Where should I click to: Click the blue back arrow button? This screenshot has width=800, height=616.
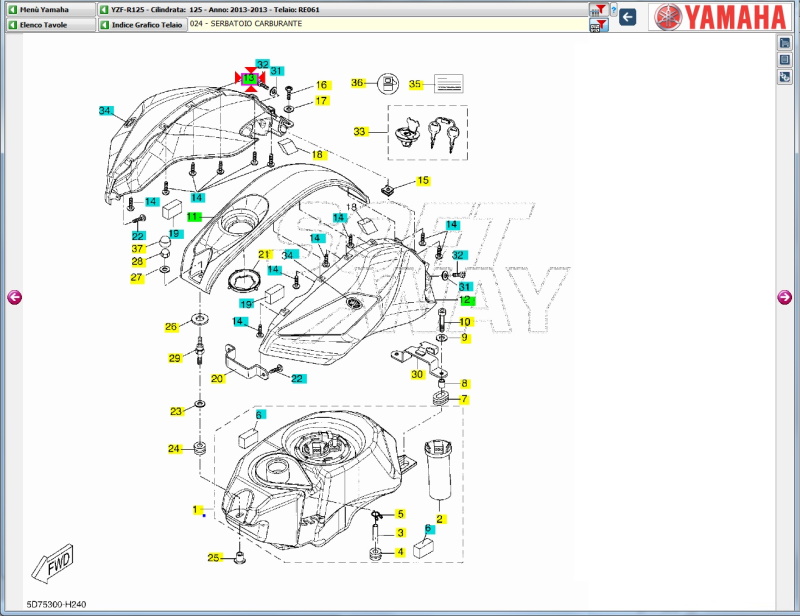click(x=627, y=16)
